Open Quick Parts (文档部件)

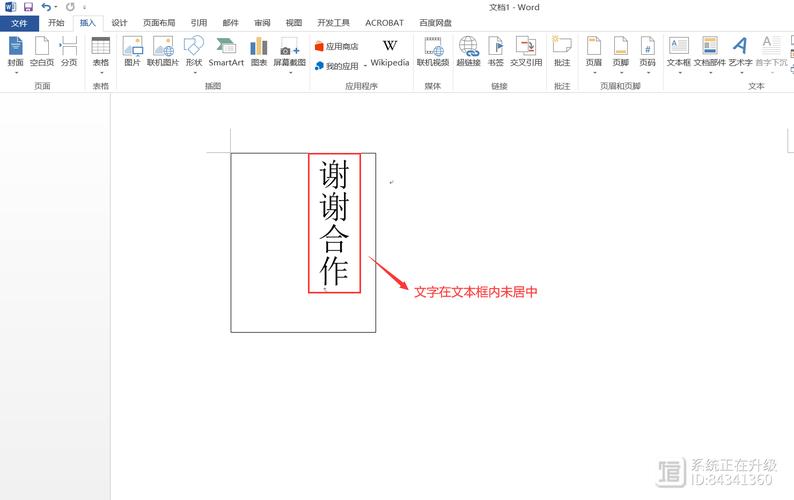[710, 52]
